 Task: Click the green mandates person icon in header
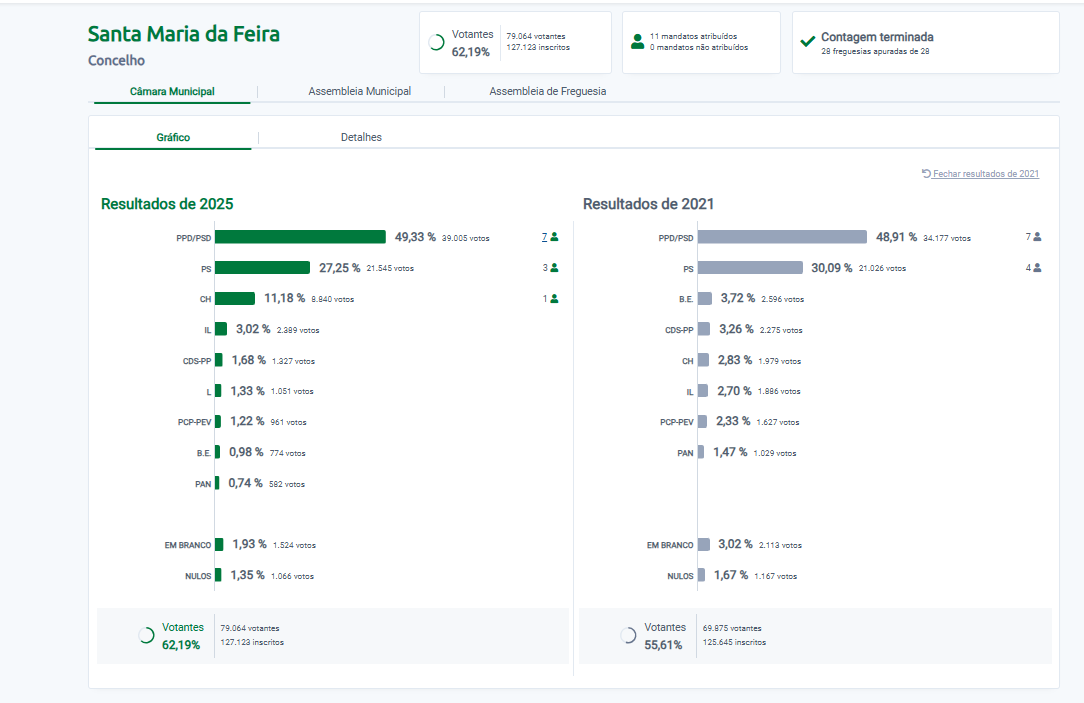pyautogui.click(x=637, y=42)
